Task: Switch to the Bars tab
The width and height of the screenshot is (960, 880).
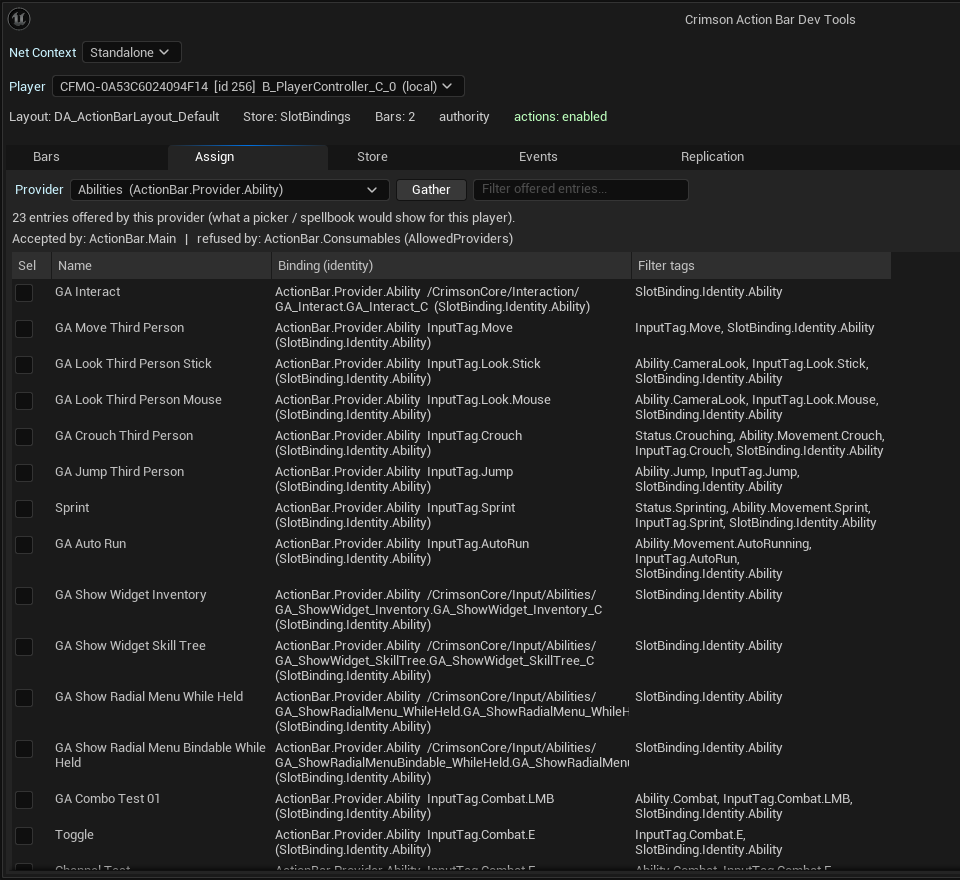Action: point(47,157)
